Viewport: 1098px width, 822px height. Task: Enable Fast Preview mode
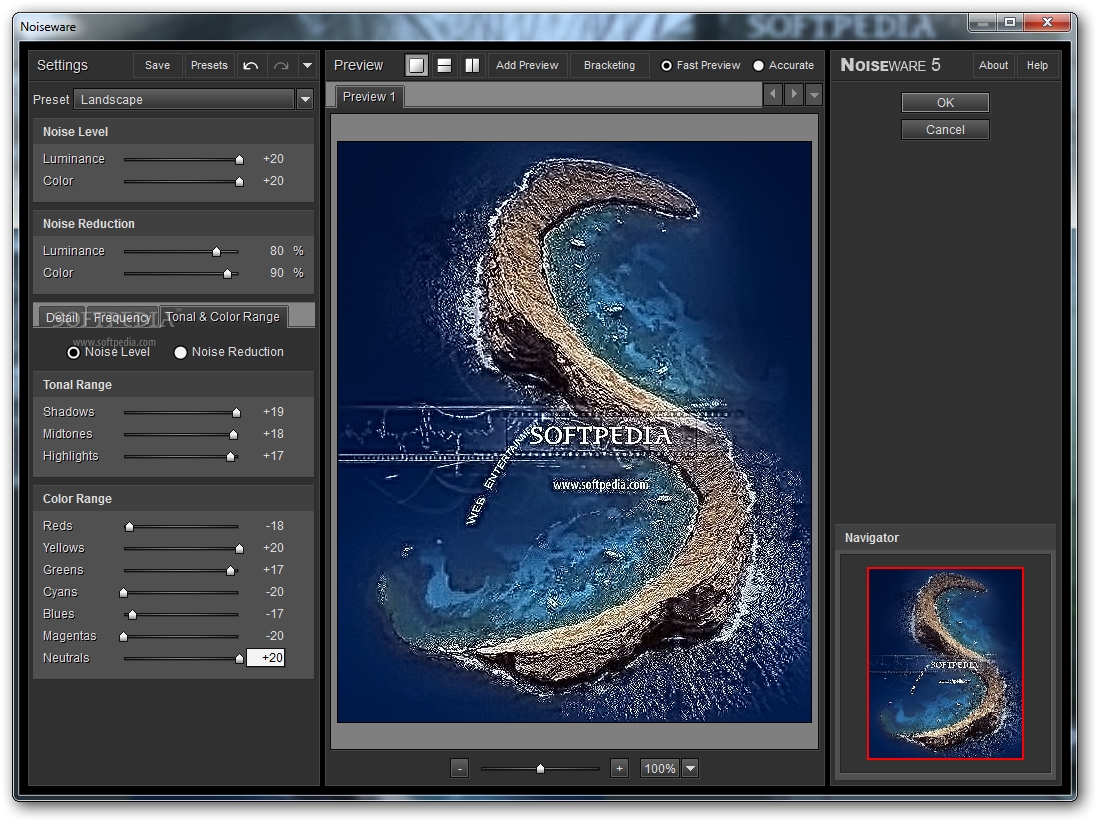pyautogui.click(x=700, y=65)
